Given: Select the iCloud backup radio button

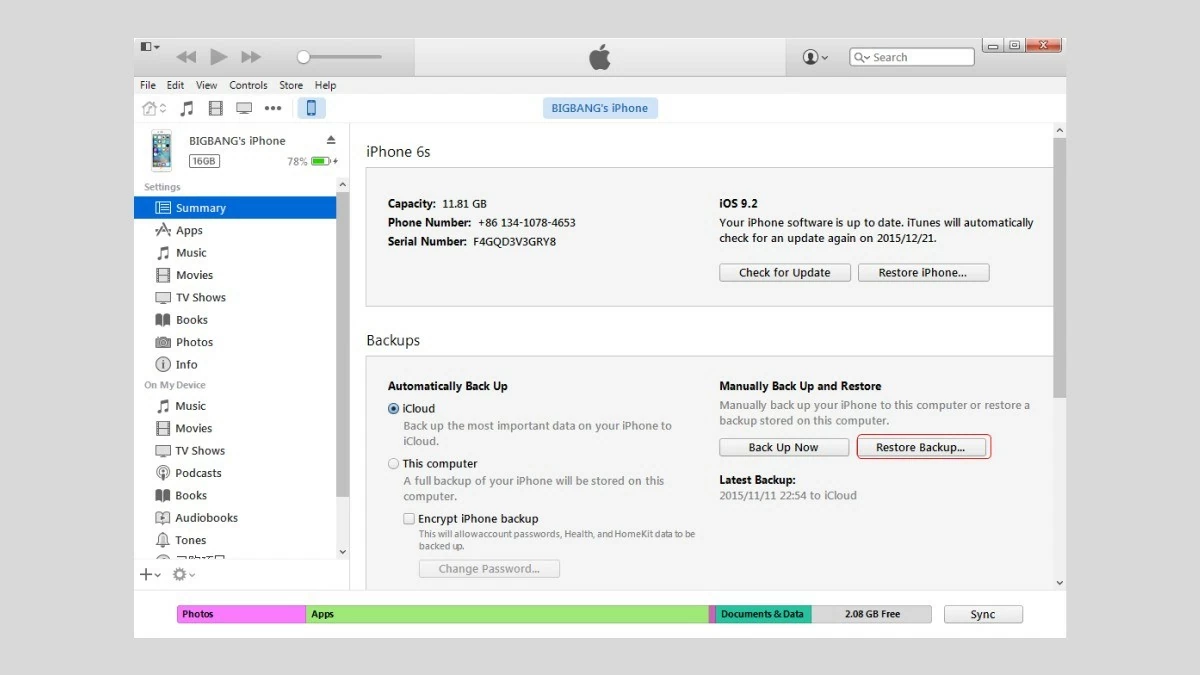Looking at the screenshot, I should [393, 409].
